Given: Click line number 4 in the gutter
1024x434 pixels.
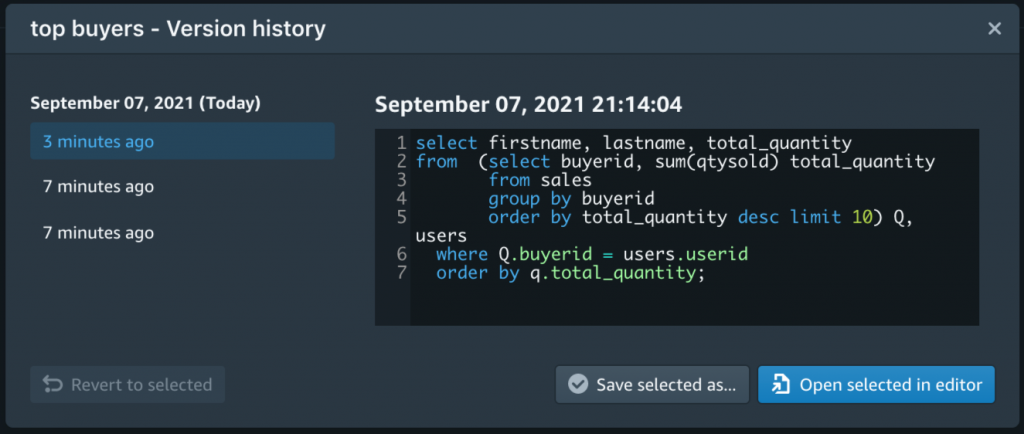Looking at the screenshot, I should point(401,198).
